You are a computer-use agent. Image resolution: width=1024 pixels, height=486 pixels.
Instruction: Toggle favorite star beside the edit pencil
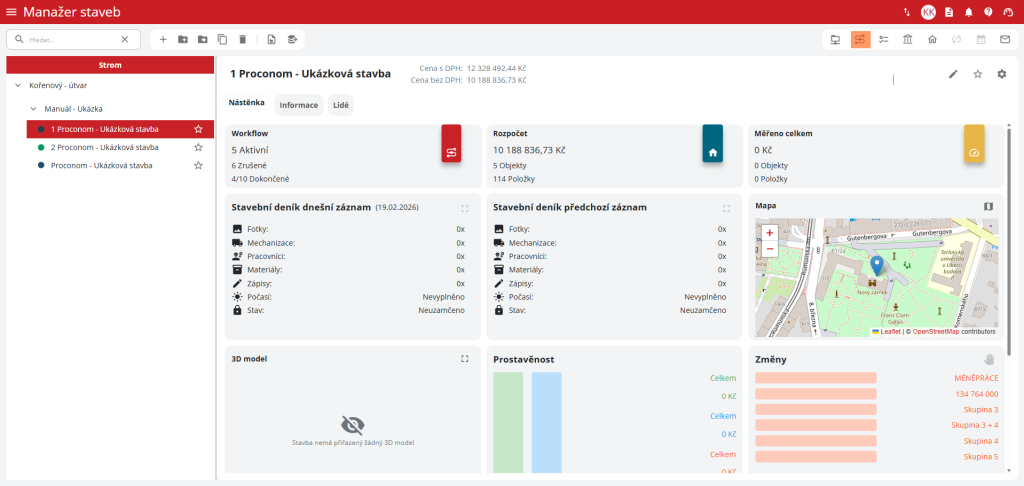point(977,74)
